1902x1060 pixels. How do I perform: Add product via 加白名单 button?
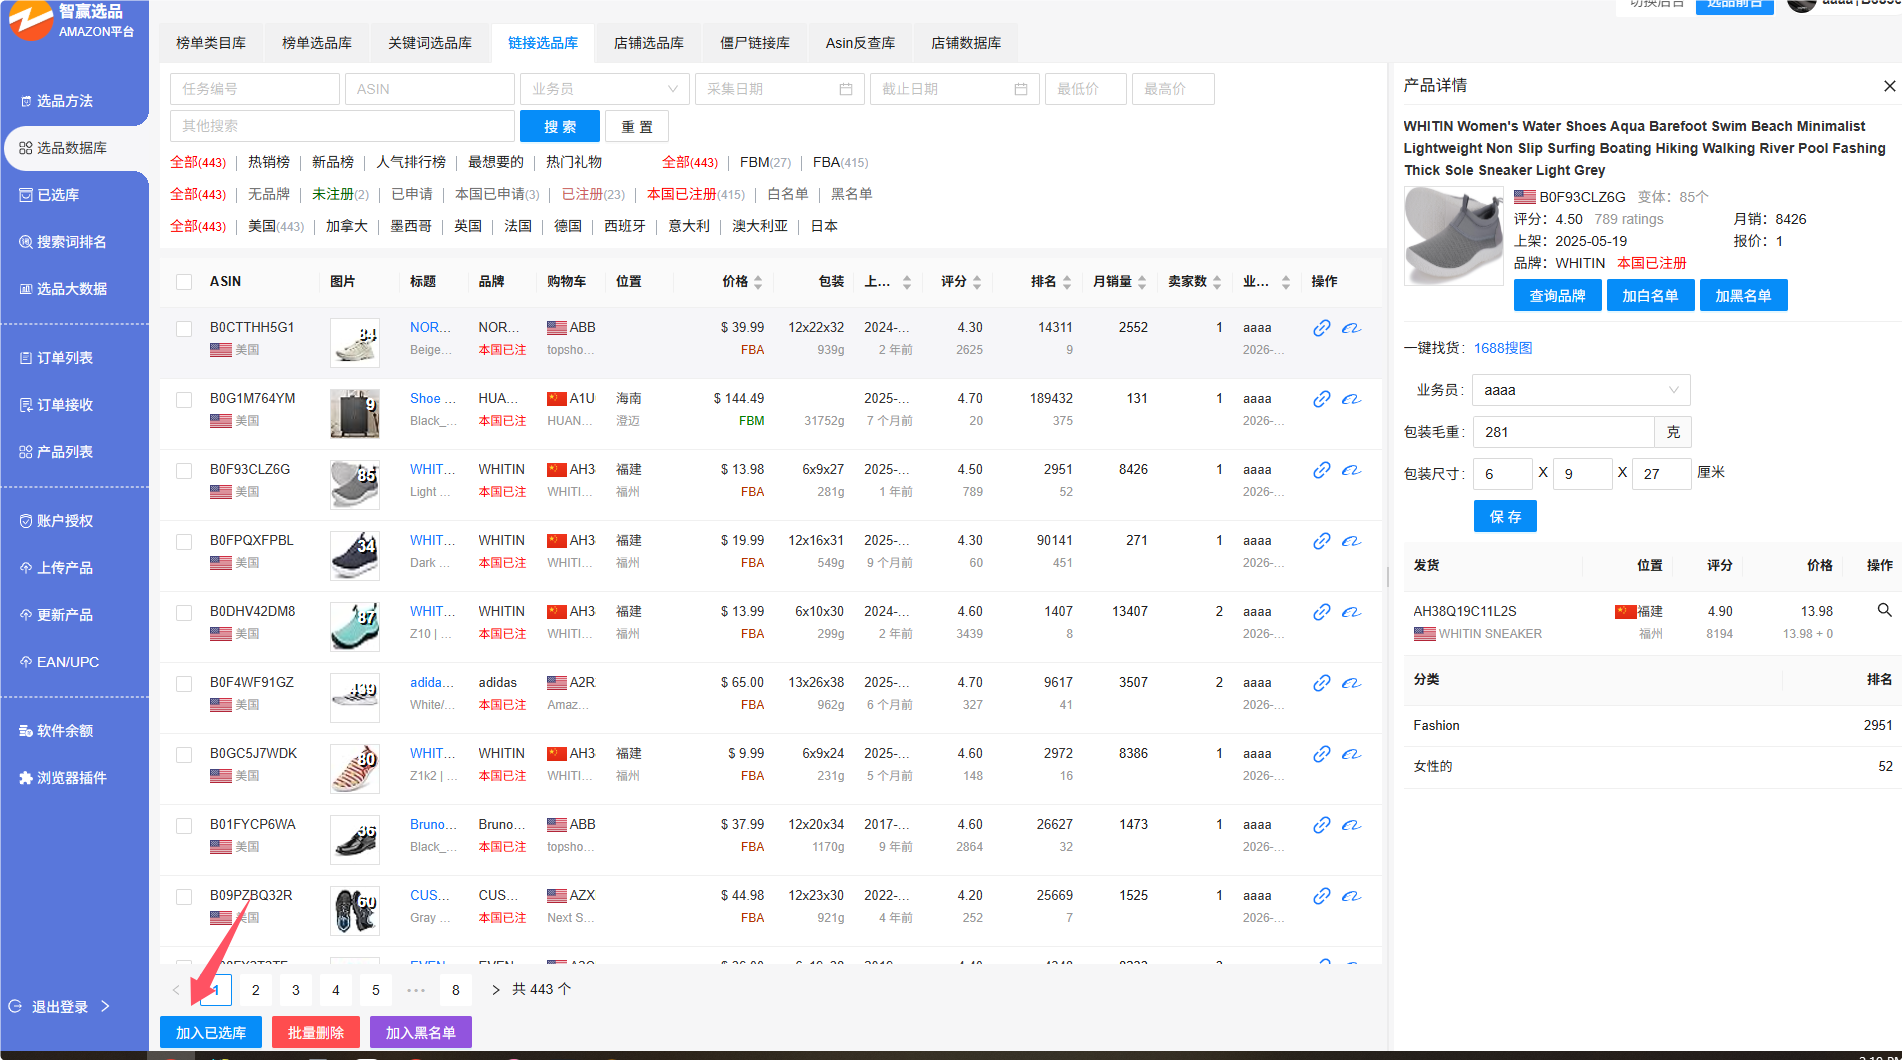[x=1650, y=295]
